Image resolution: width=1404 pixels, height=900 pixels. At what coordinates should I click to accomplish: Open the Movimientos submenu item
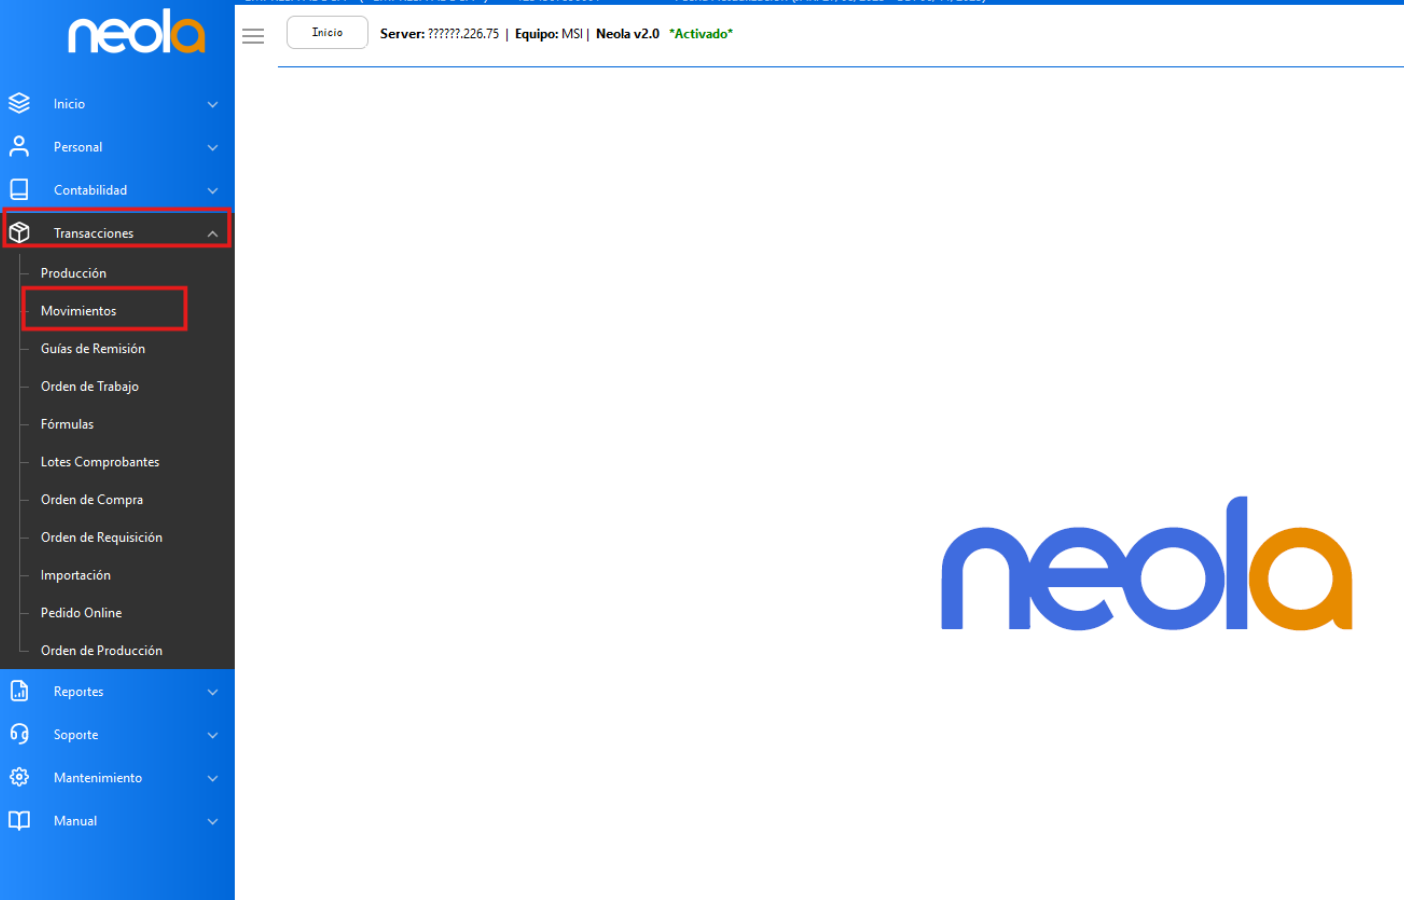[78, 311]
